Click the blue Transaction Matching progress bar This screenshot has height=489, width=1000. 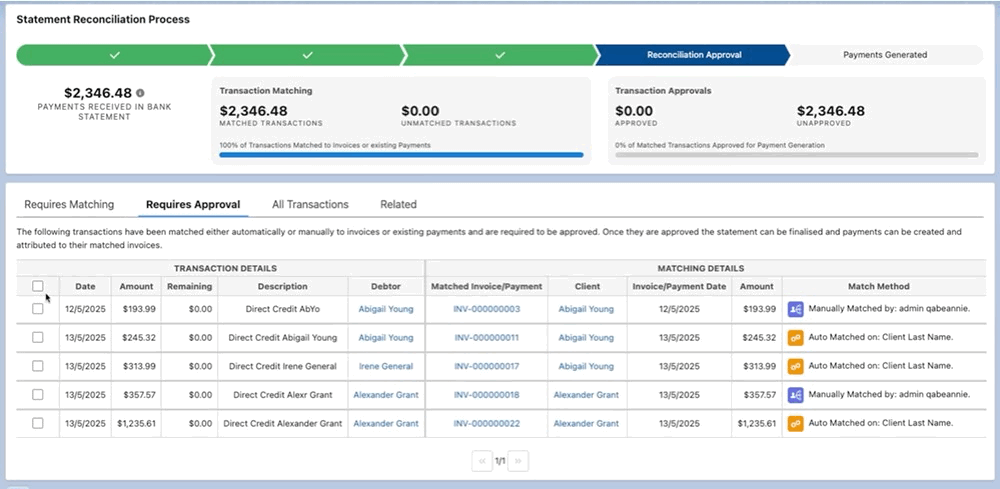pos(401,155)
